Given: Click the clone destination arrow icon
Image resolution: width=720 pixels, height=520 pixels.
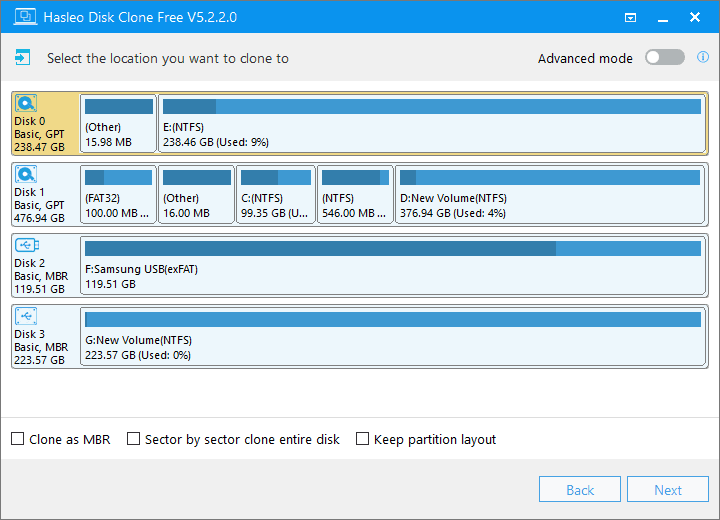Looking at the screenshot, I should [23, 58].
